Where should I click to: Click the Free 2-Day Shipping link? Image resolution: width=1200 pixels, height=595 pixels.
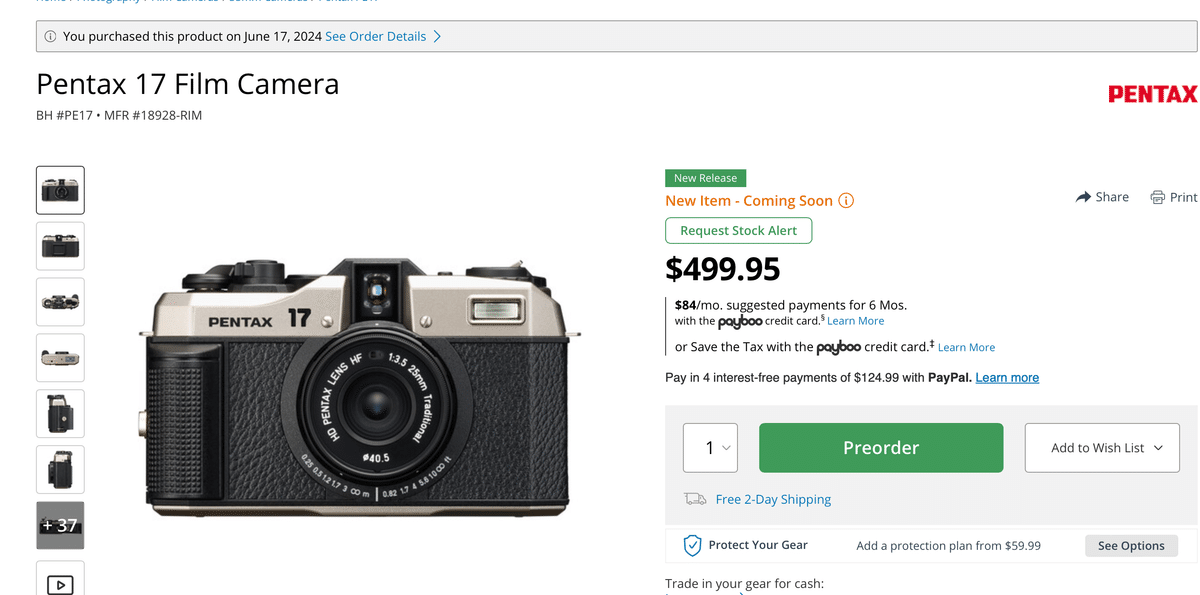click(773, 499)
